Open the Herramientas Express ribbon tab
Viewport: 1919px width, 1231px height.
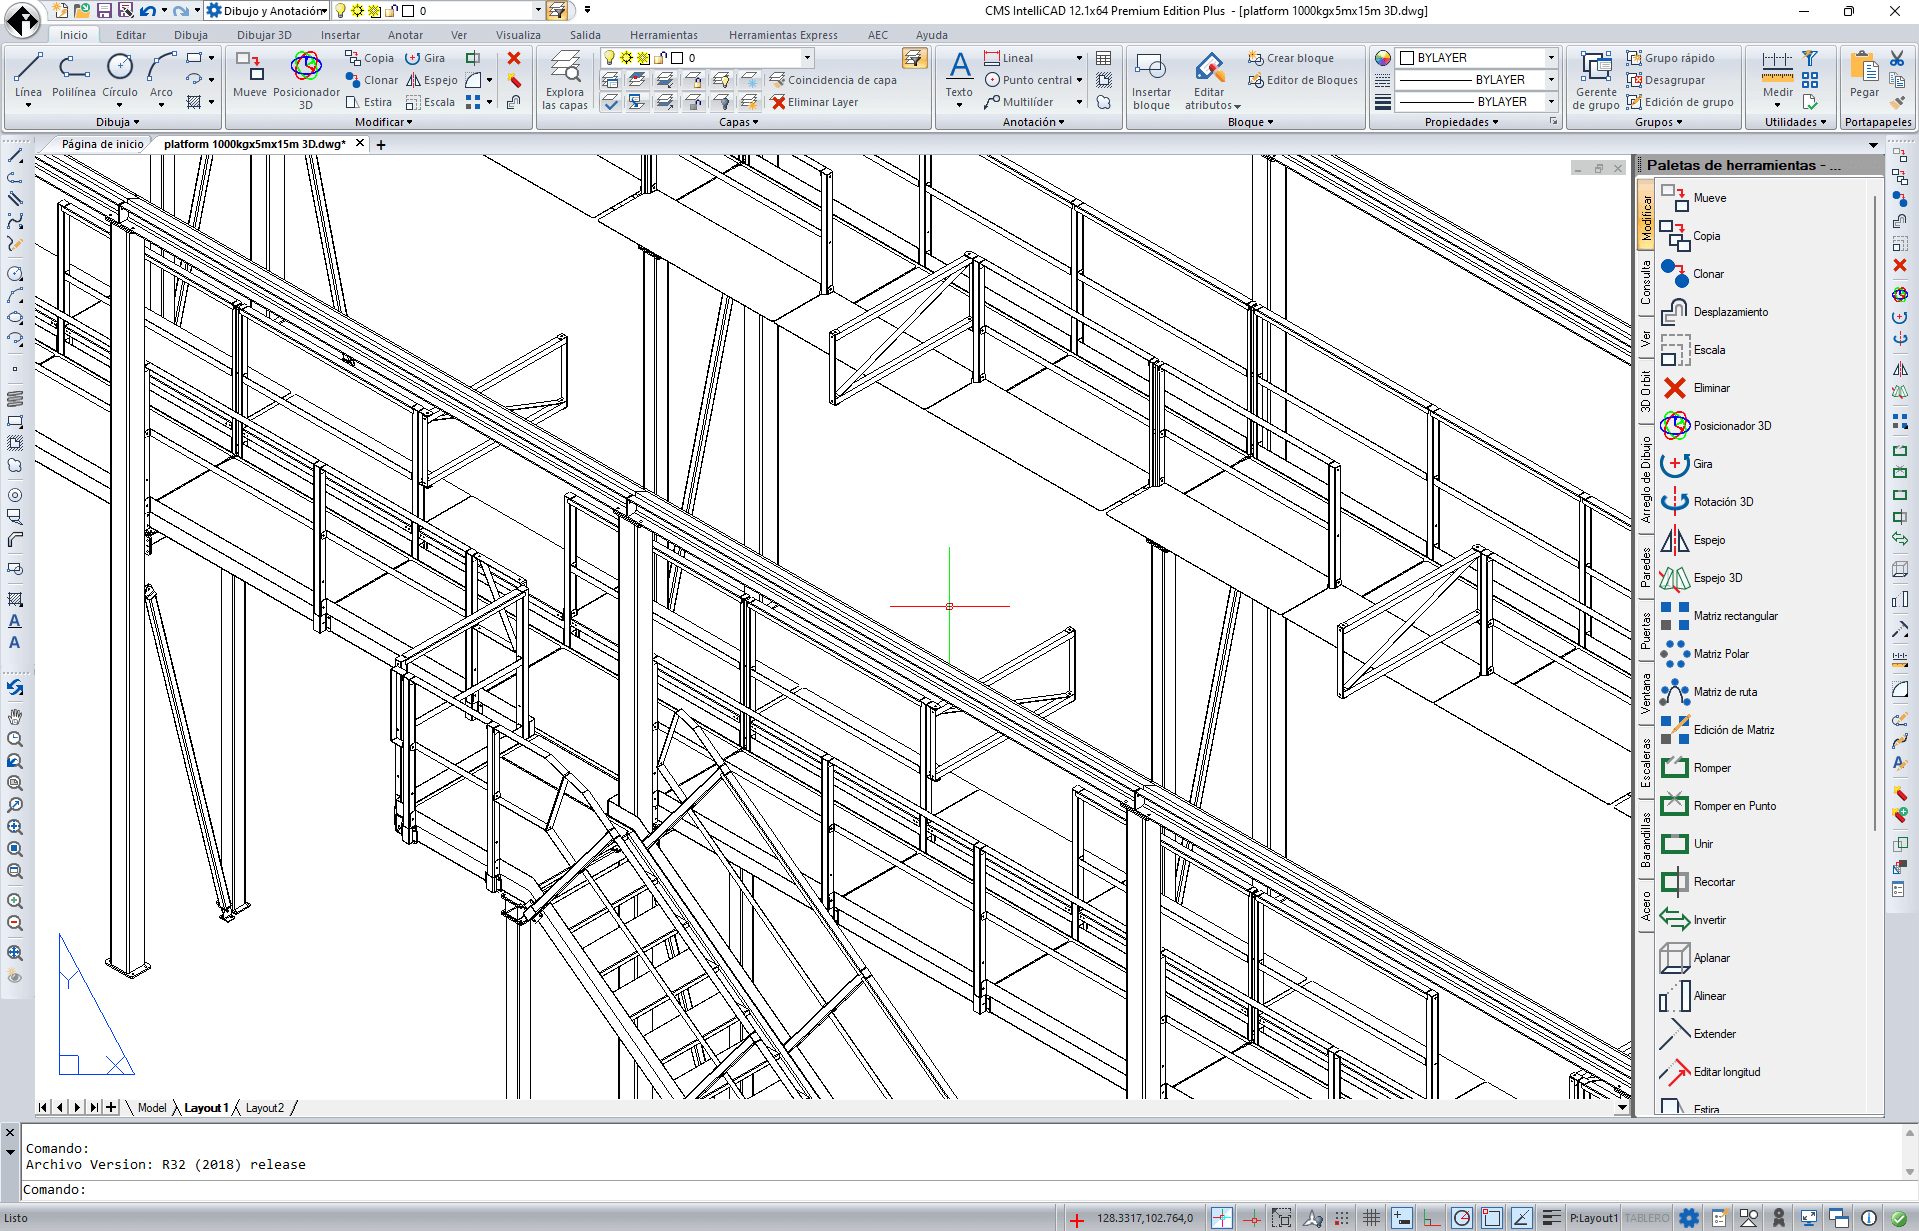pyautogui.click(x=782, y=35)
